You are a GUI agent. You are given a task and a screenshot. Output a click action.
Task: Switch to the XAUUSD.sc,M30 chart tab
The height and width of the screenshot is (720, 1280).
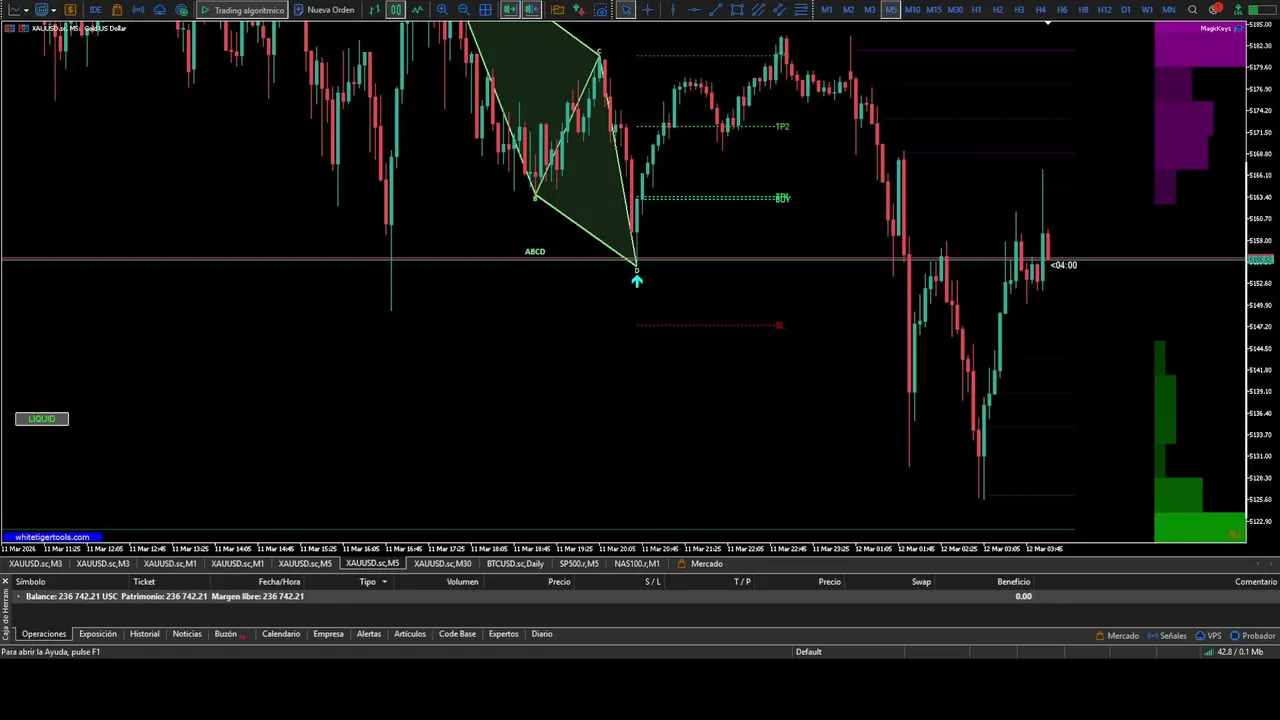[x=442, y=564]
